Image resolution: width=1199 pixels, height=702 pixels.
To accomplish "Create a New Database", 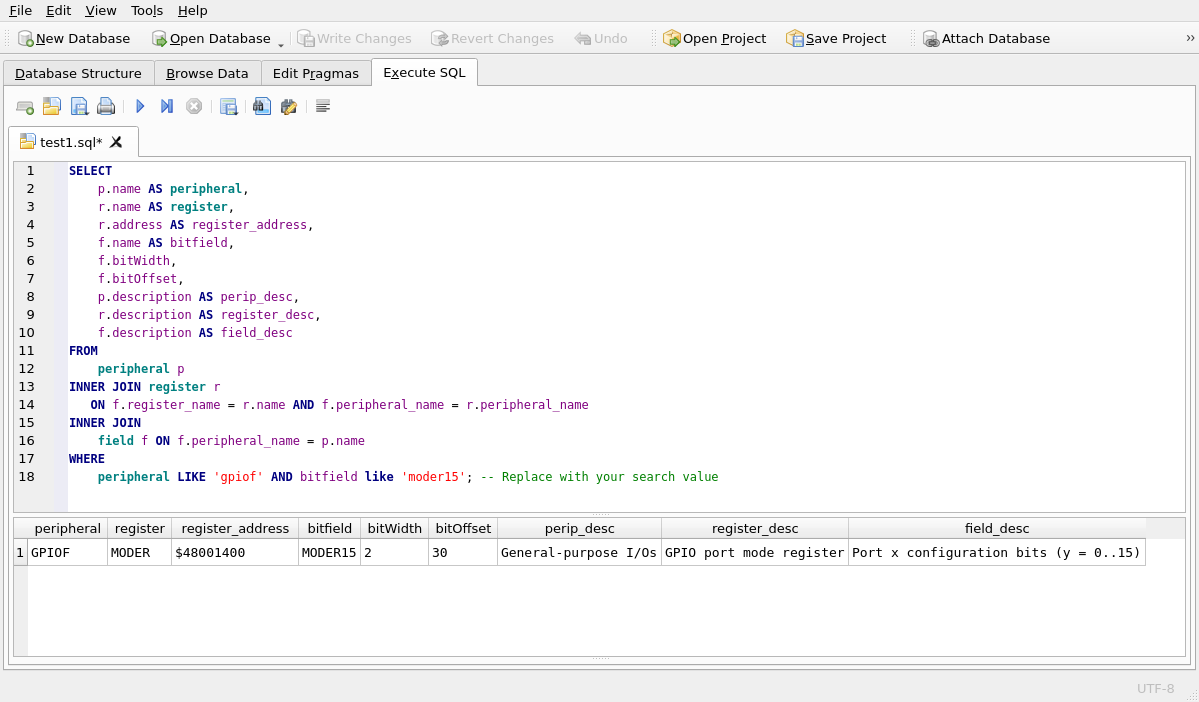I will click(x=73, y=38).
